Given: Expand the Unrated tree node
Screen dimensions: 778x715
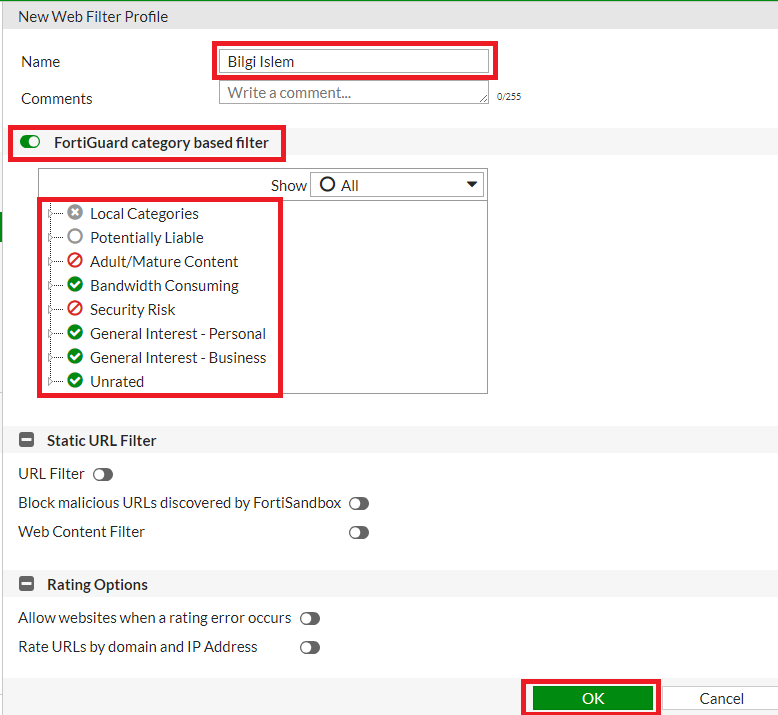Looking at the screenshot, I should [50, 381].
